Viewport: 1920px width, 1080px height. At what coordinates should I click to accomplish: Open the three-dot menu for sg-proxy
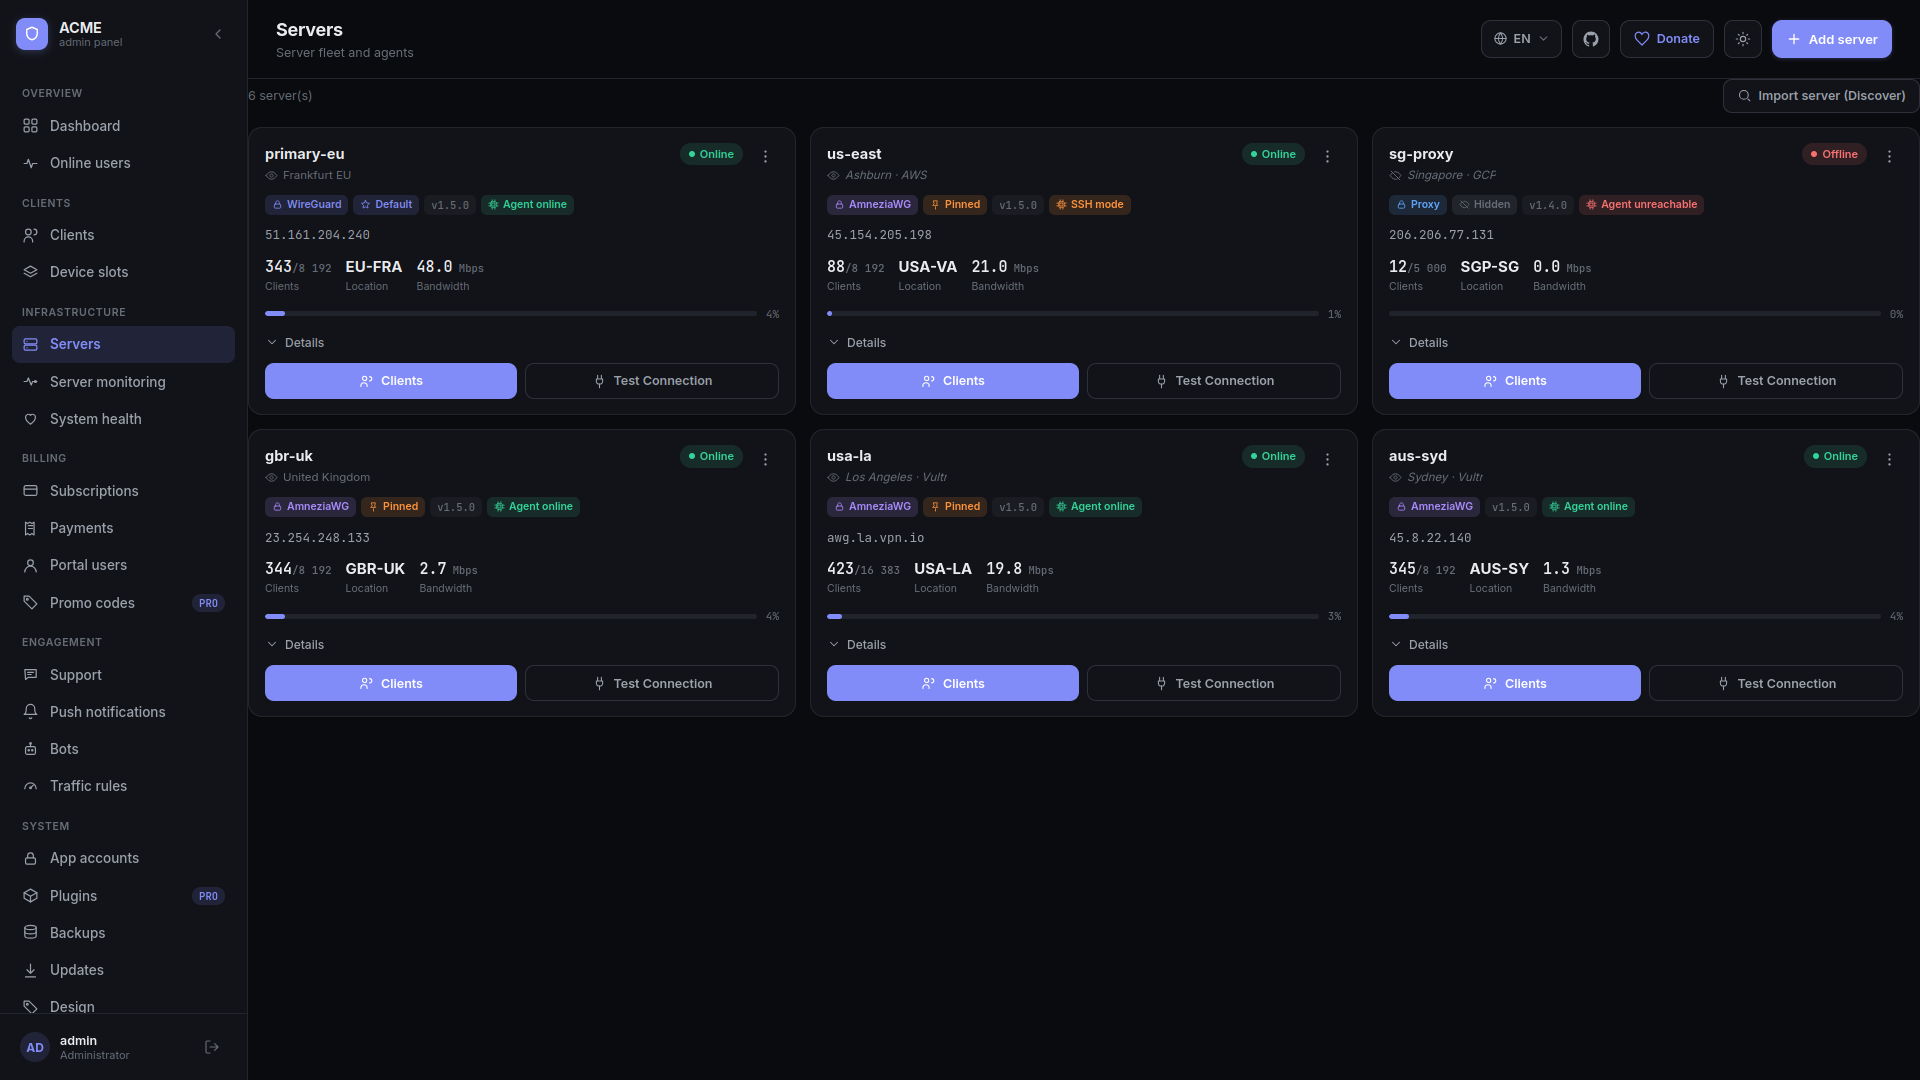pyautogui.click(x=1890, y=156)
